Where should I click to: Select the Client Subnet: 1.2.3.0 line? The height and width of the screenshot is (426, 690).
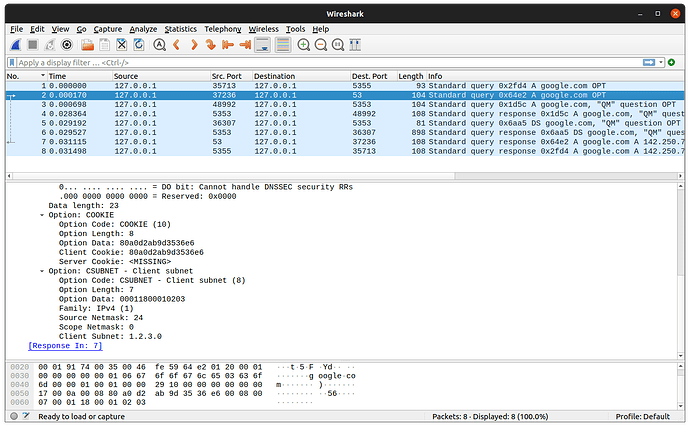[110, 337]
